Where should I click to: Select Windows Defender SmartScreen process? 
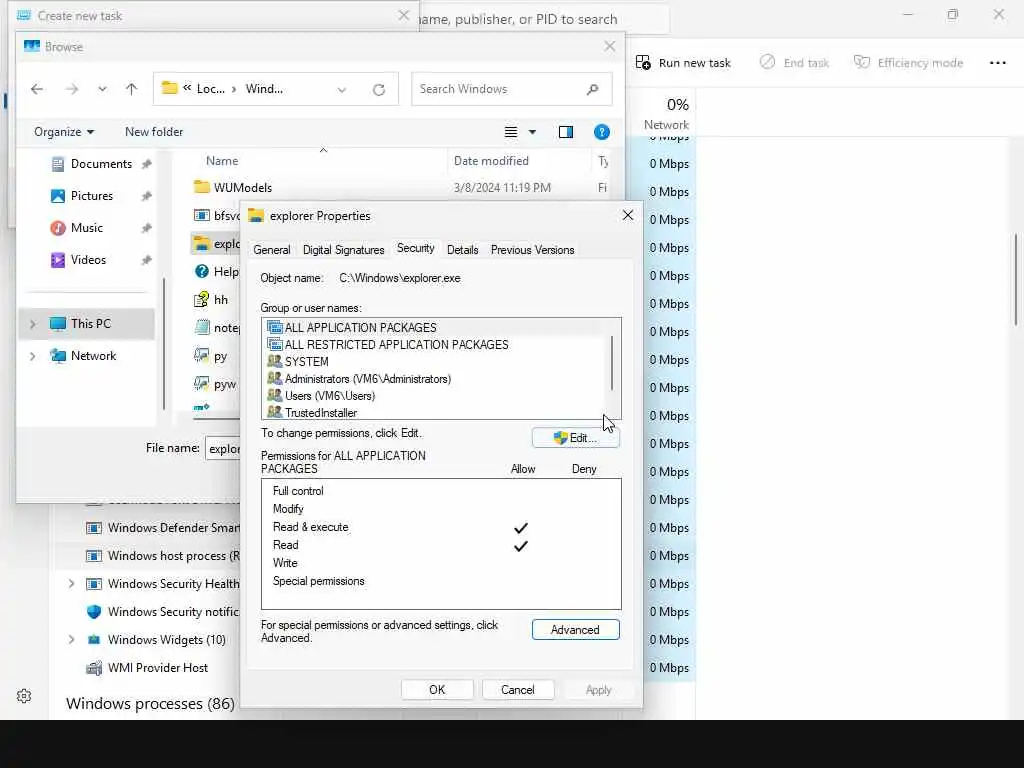[x=163, y=528]
